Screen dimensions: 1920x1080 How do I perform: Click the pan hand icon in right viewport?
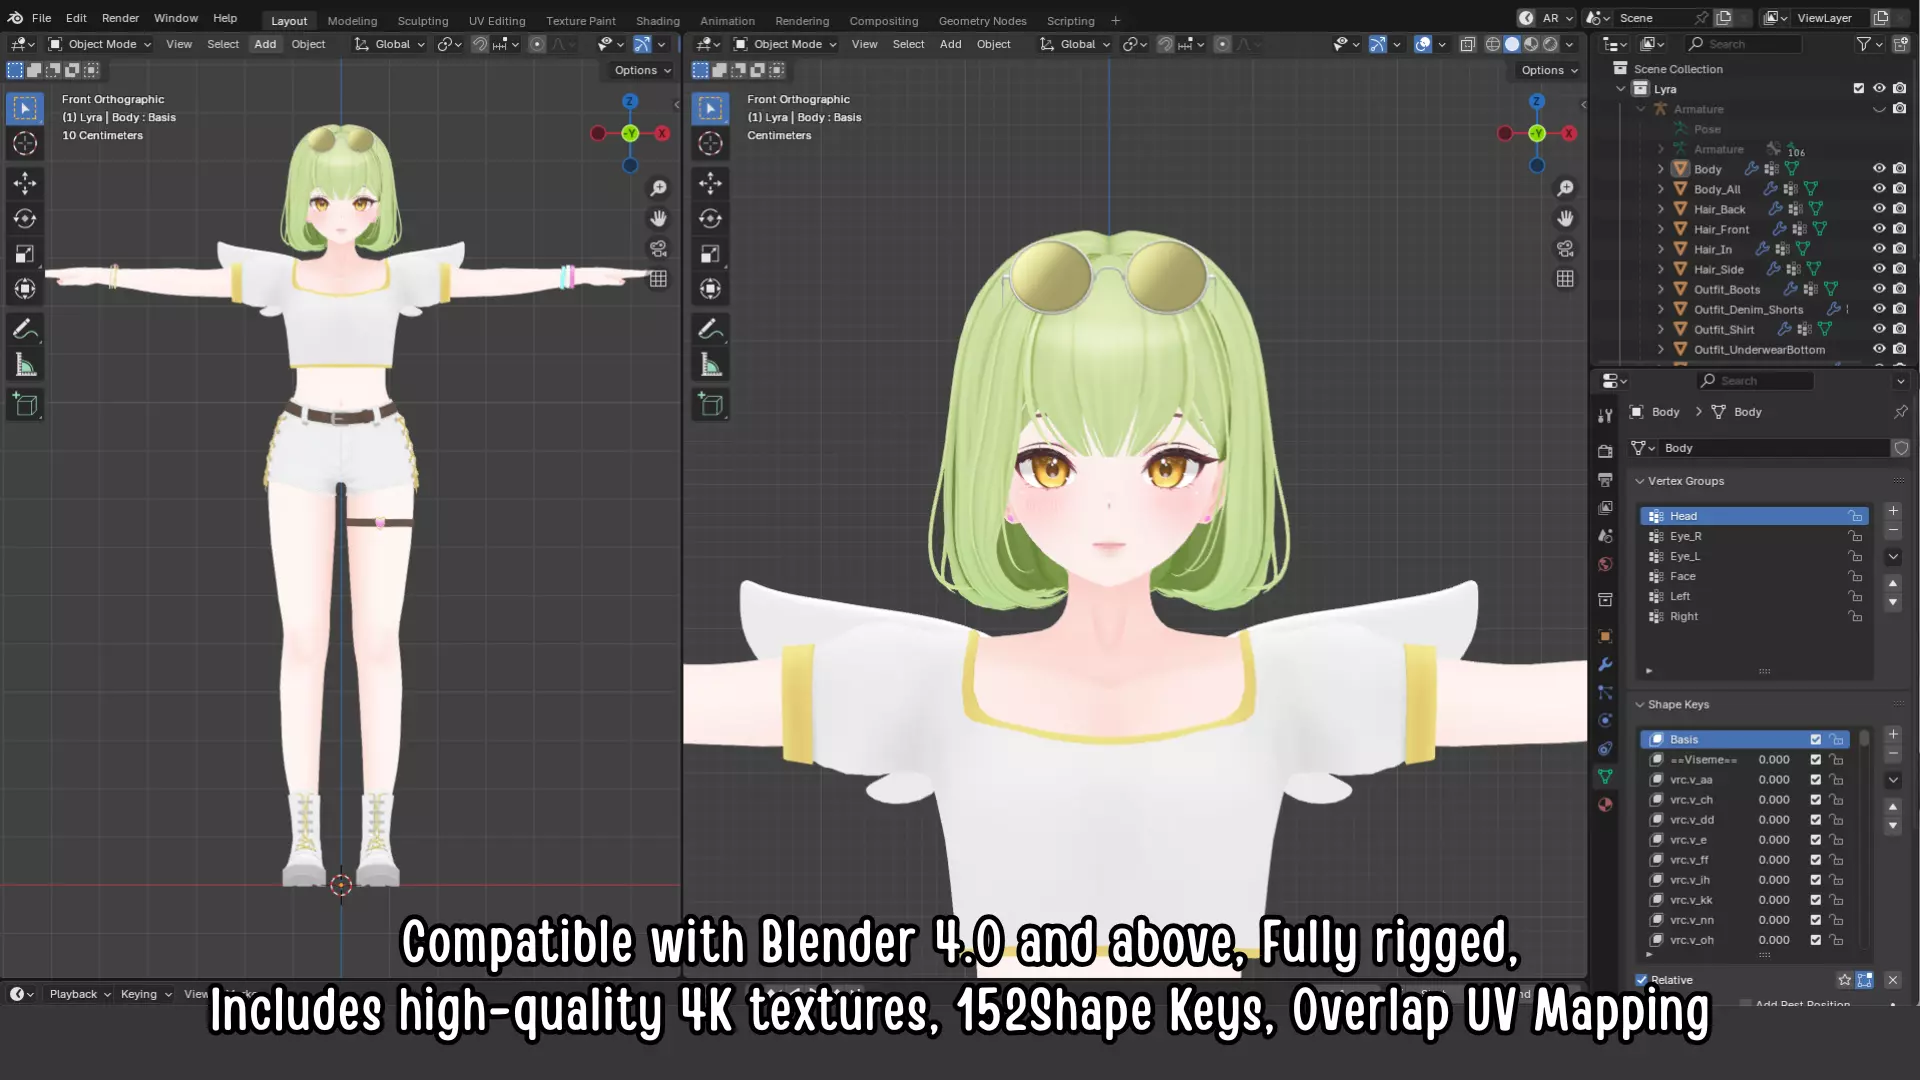(1565, 218)
